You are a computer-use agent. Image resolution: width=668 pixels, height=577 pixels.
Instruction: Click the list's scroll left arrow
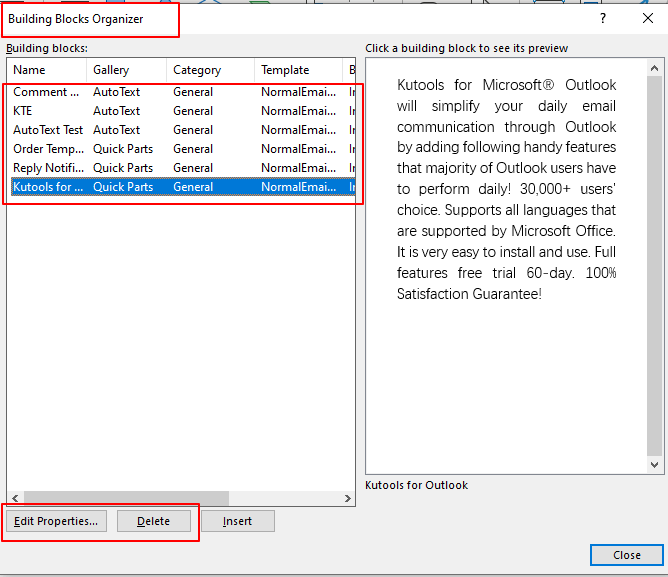tap(15, 498)
